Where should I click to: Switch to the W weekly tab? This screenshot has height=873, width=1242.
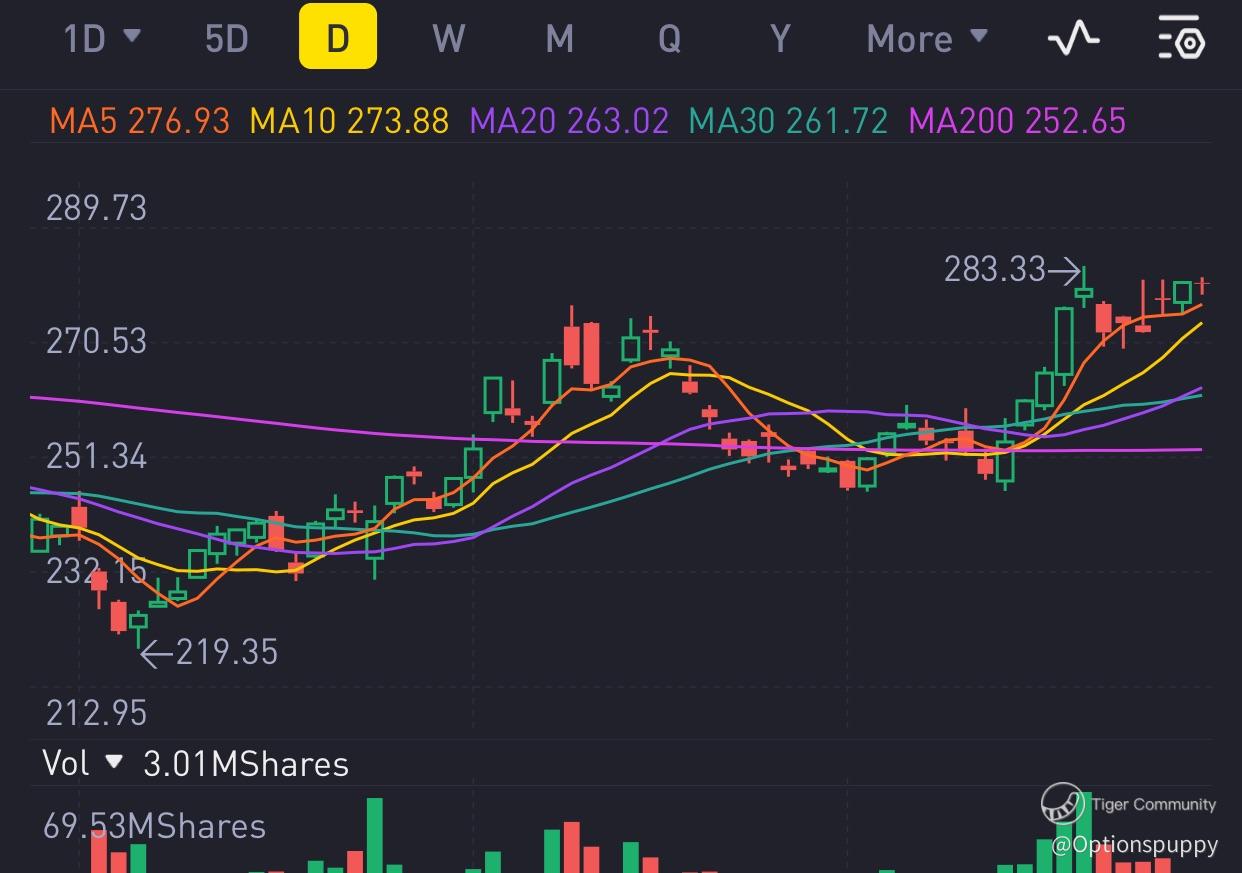449,39
